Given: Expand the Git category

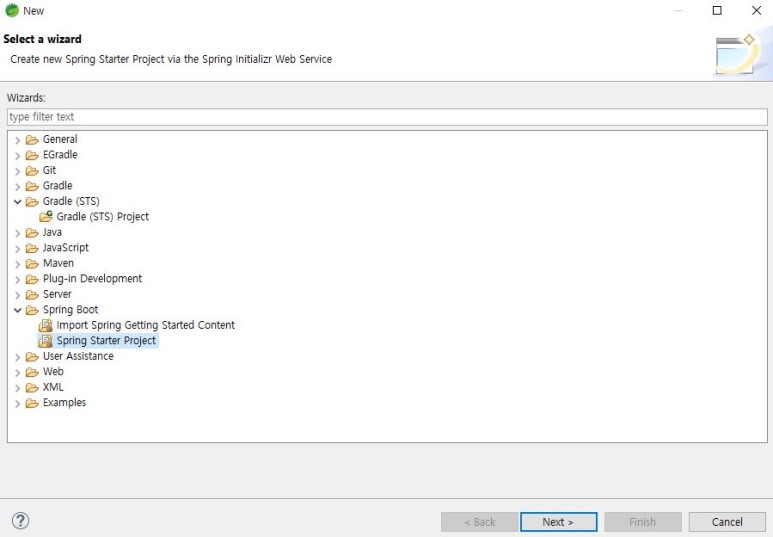Looking at the screenshot, I should point(17,171).
